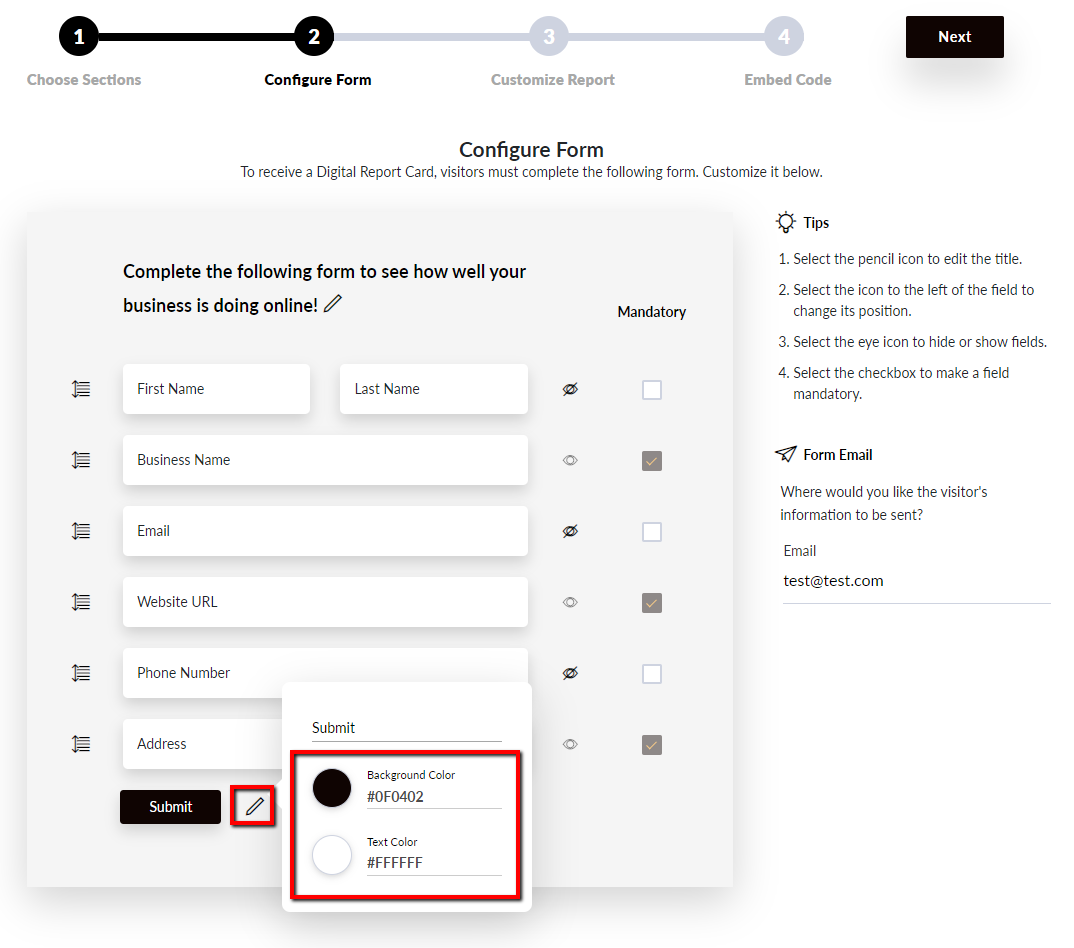This screenshot has height=948, width=1074.
Task: Click the Business Name field
Action: (325, 460)
